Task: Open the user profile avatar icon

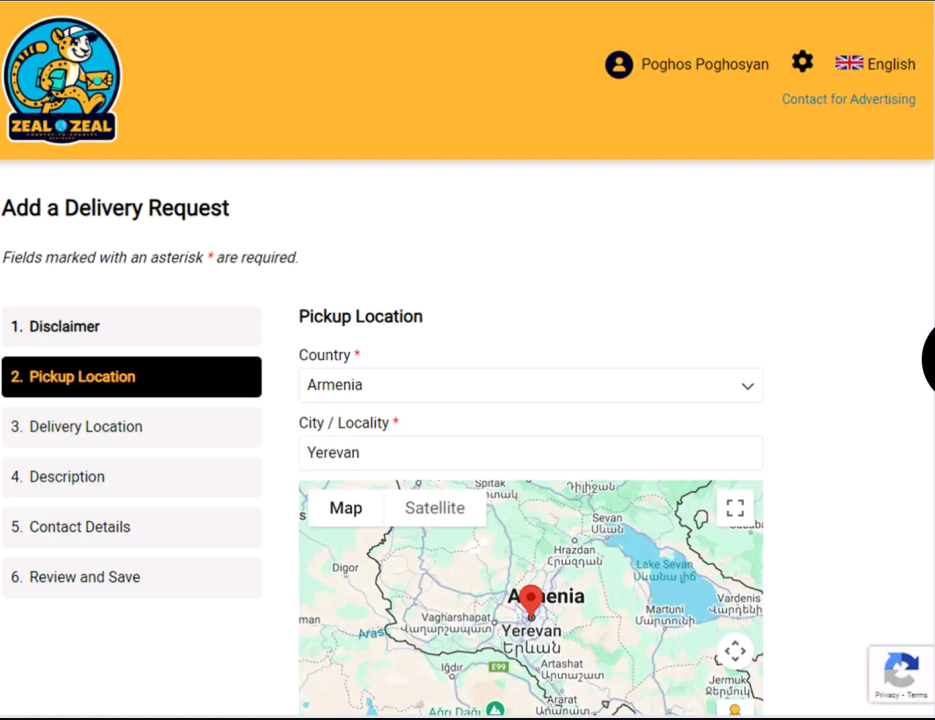Action: point(619,64)
